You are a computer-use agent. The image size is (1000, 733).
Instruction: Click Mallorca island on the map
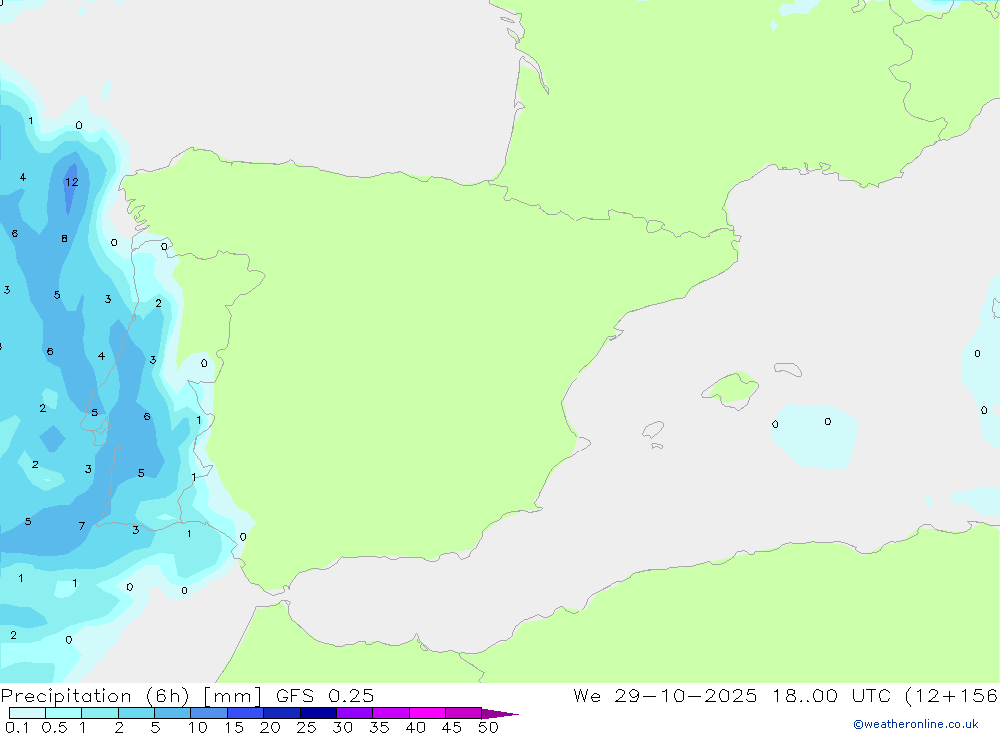pyautogui.click(x=731, y=389)
